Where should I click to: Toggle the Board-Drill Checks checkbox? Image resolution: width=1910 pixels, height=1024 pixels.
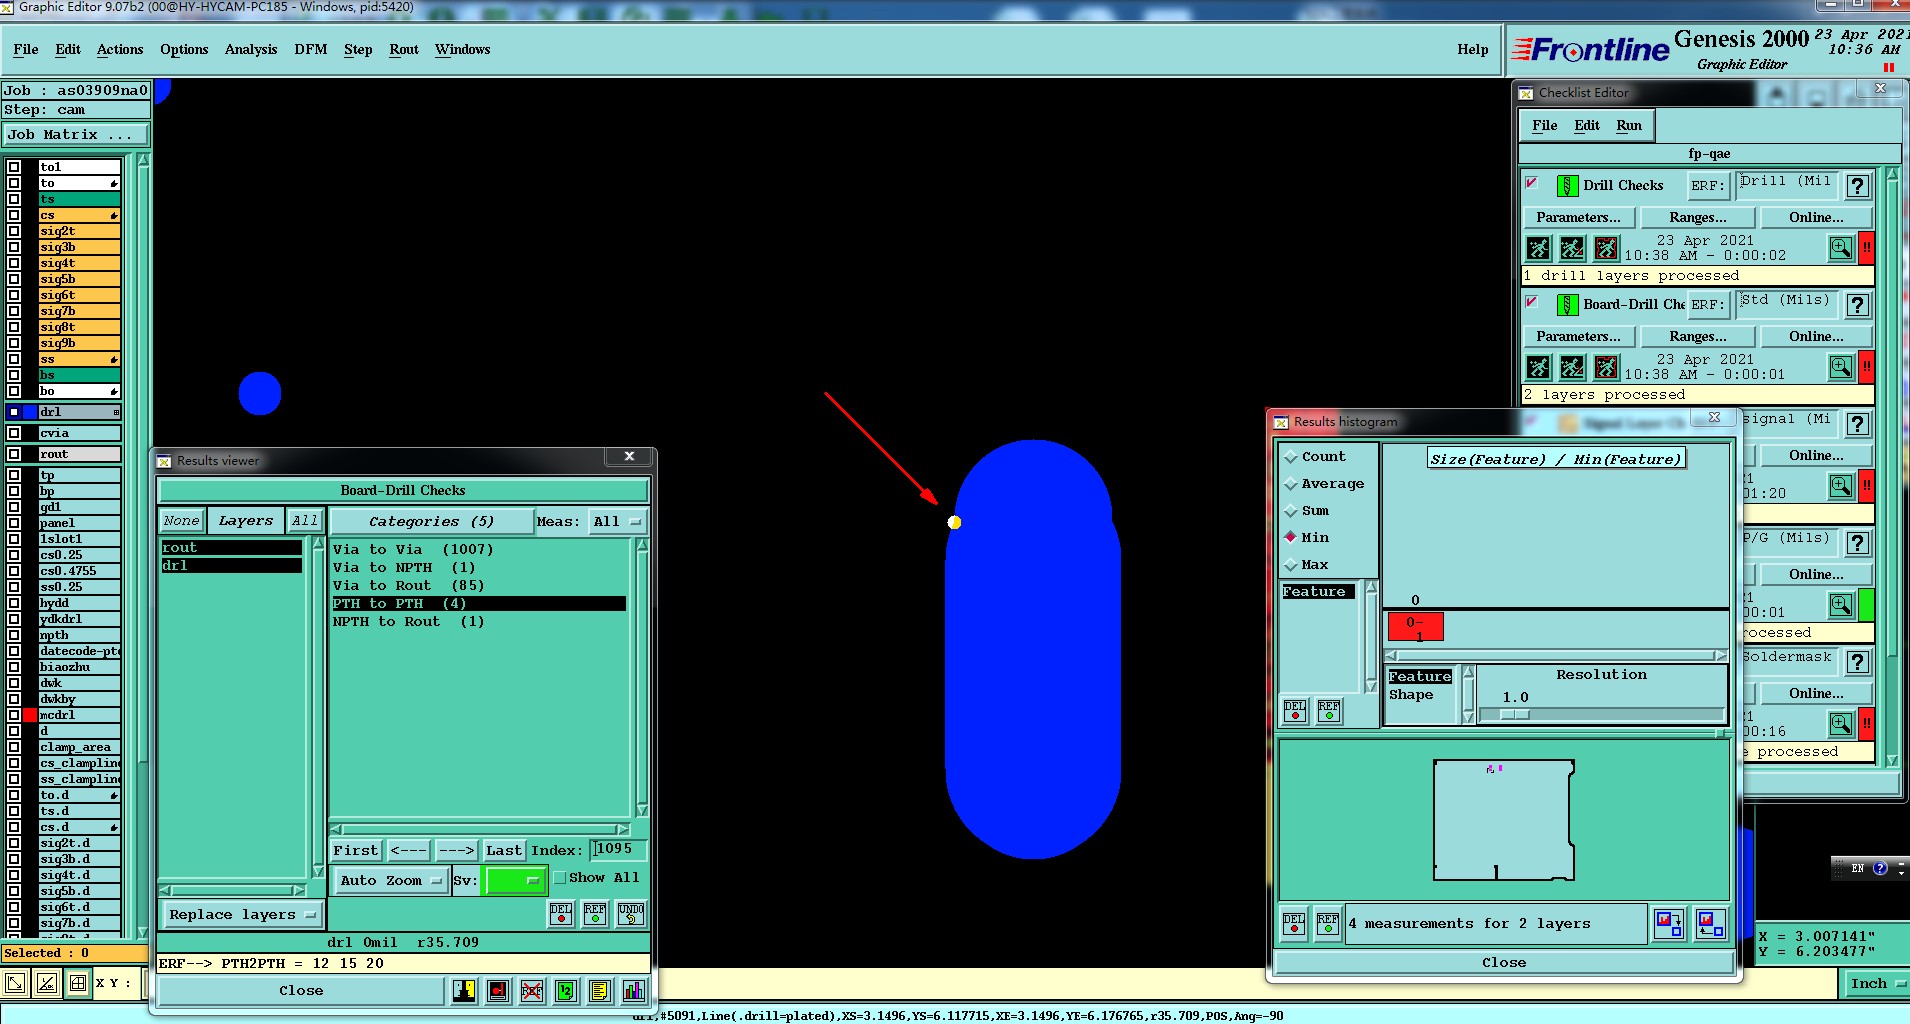[1532, 302]
